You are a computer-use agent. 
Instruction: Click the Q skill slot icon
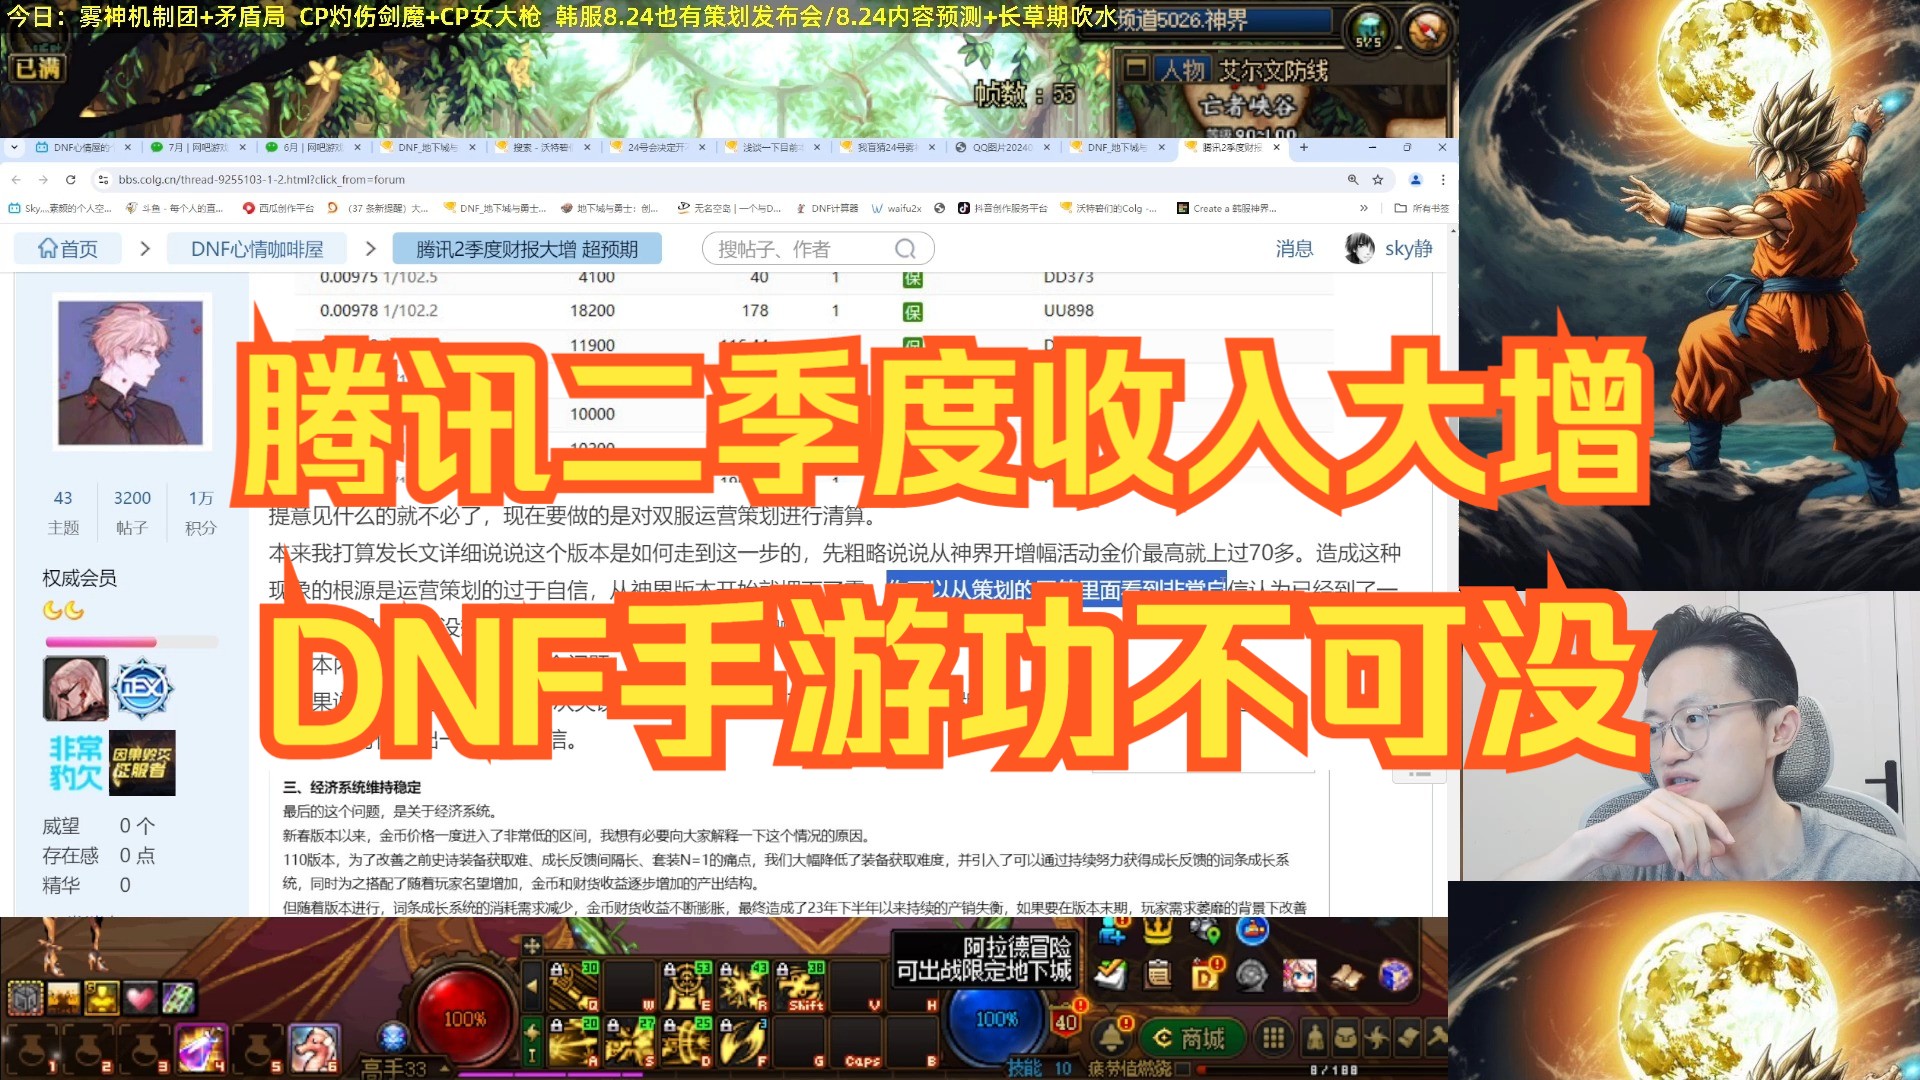tap(574, 986)
